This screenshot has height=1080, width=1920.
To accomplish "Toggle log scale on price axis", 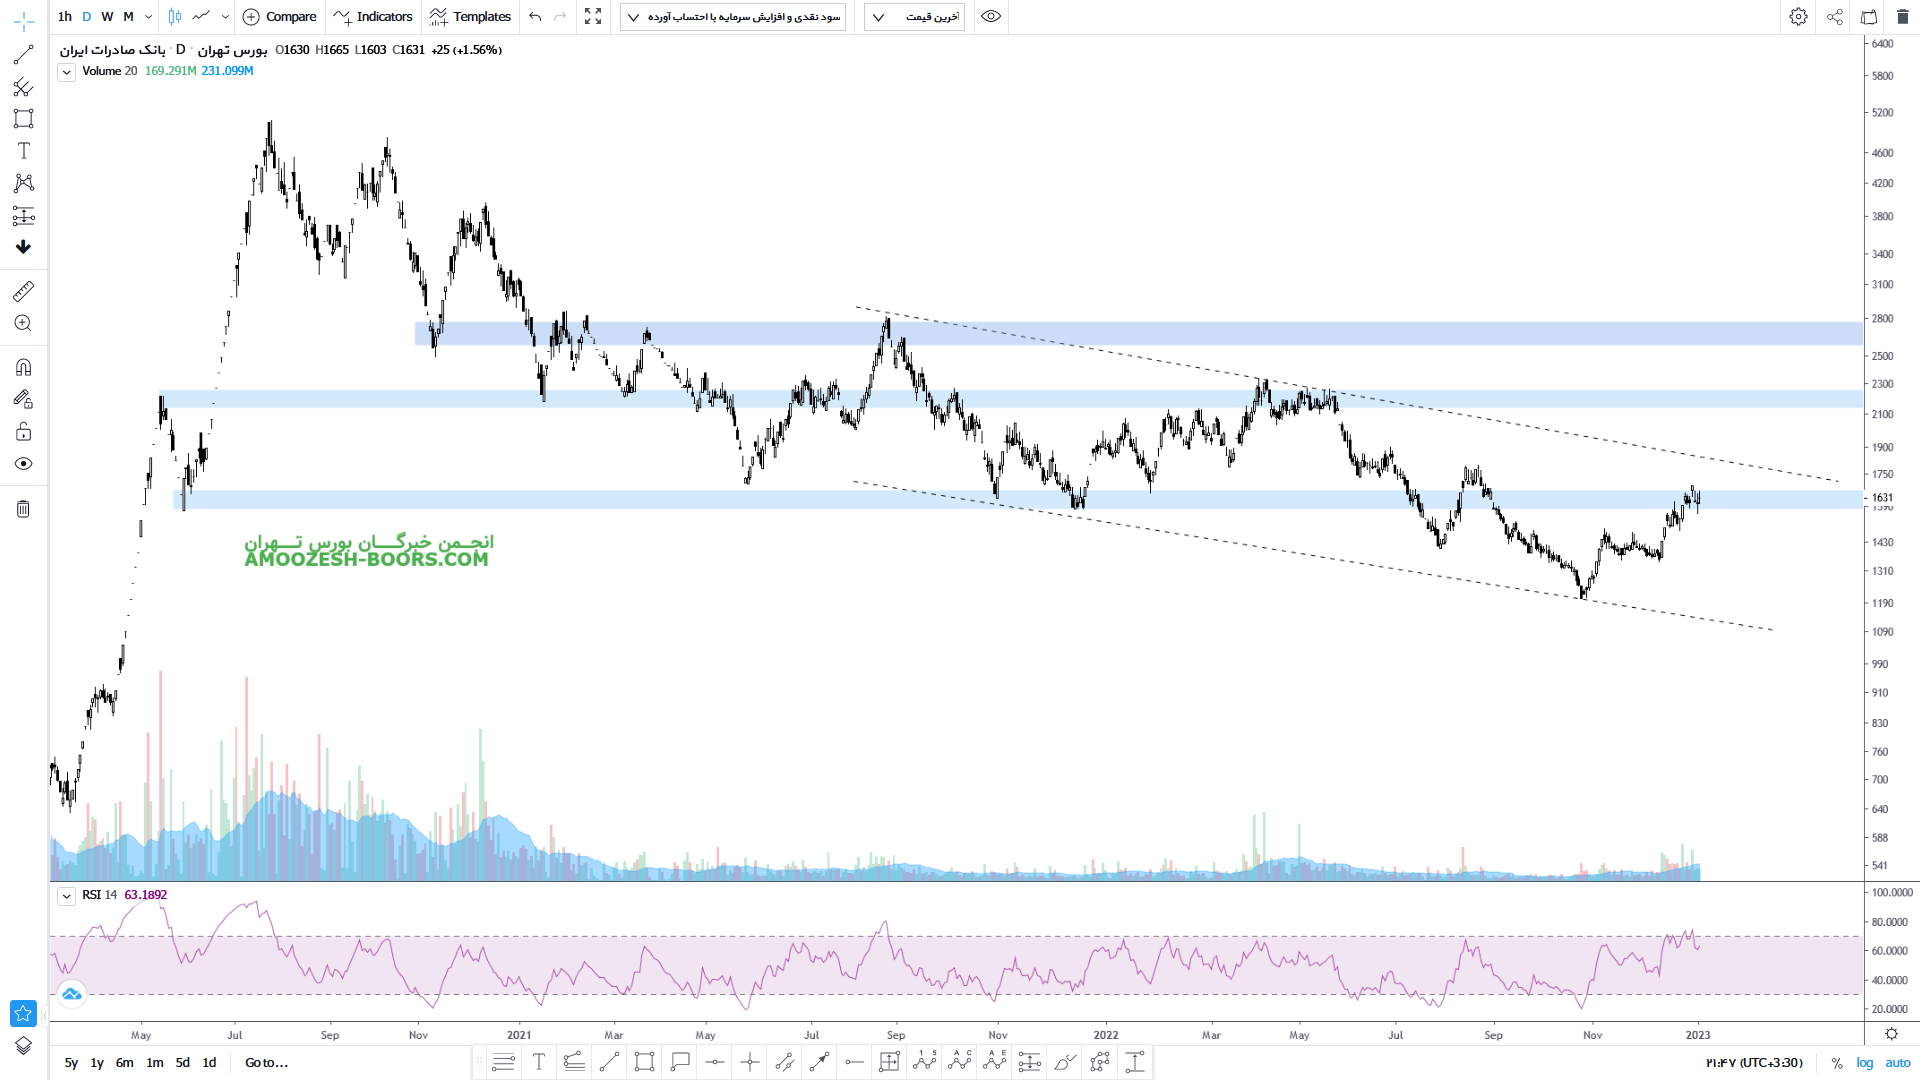I will pyautogui.click(x=1865, y=1063).
